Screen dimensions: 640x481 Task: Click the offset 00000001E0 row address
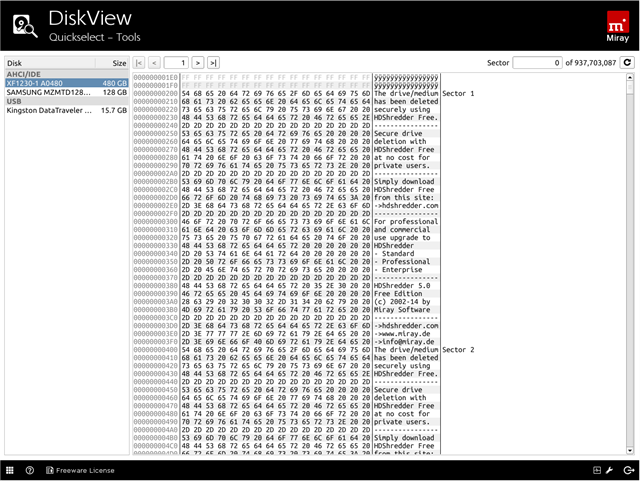[x=156, y=78]
